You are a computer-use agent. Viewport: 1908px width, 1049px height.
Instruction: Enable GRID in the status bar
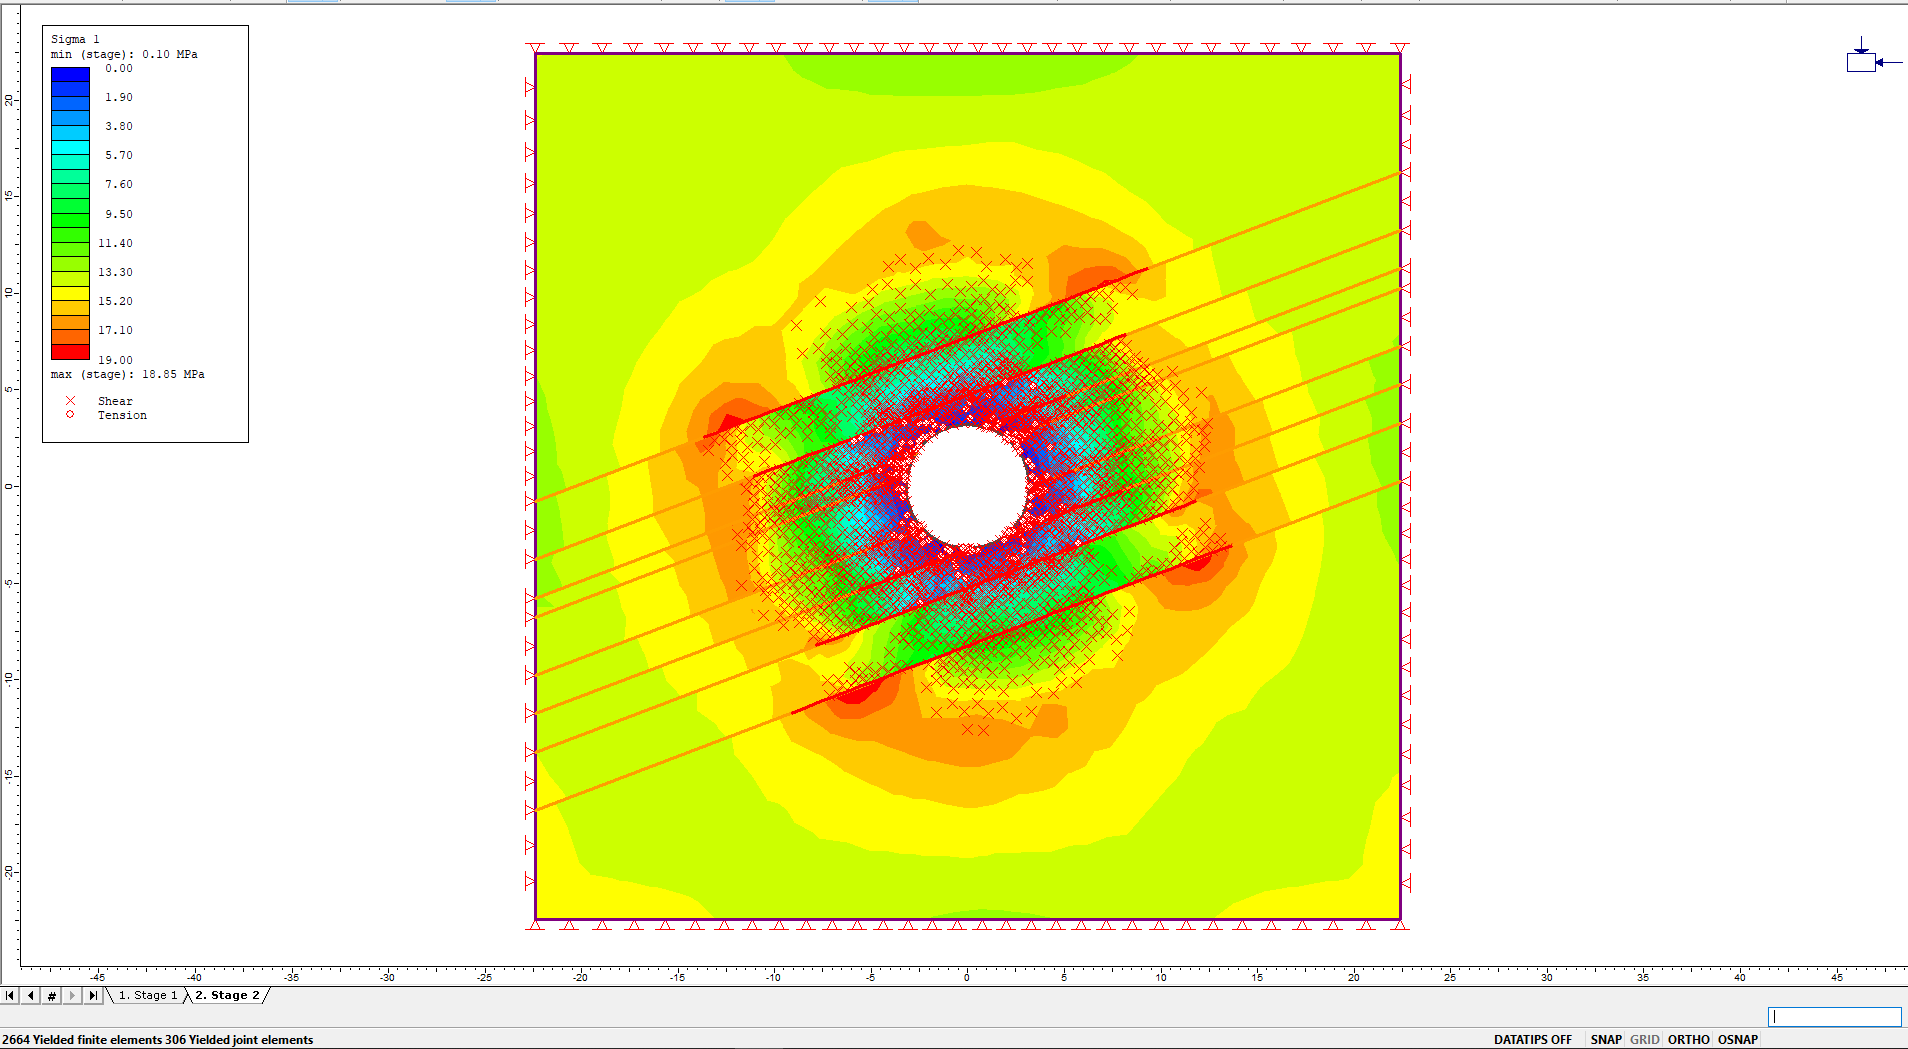point(1645,1039)
